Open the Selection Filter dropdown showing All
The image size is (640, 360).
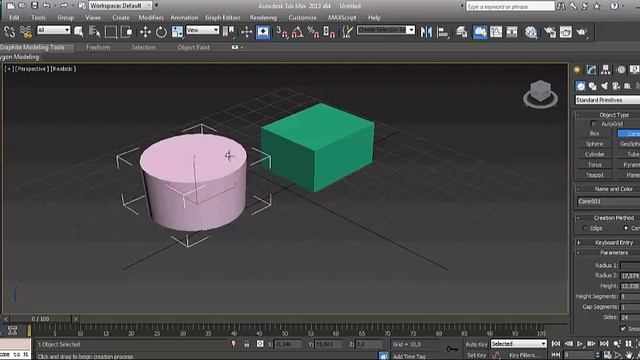click(53, 30)
